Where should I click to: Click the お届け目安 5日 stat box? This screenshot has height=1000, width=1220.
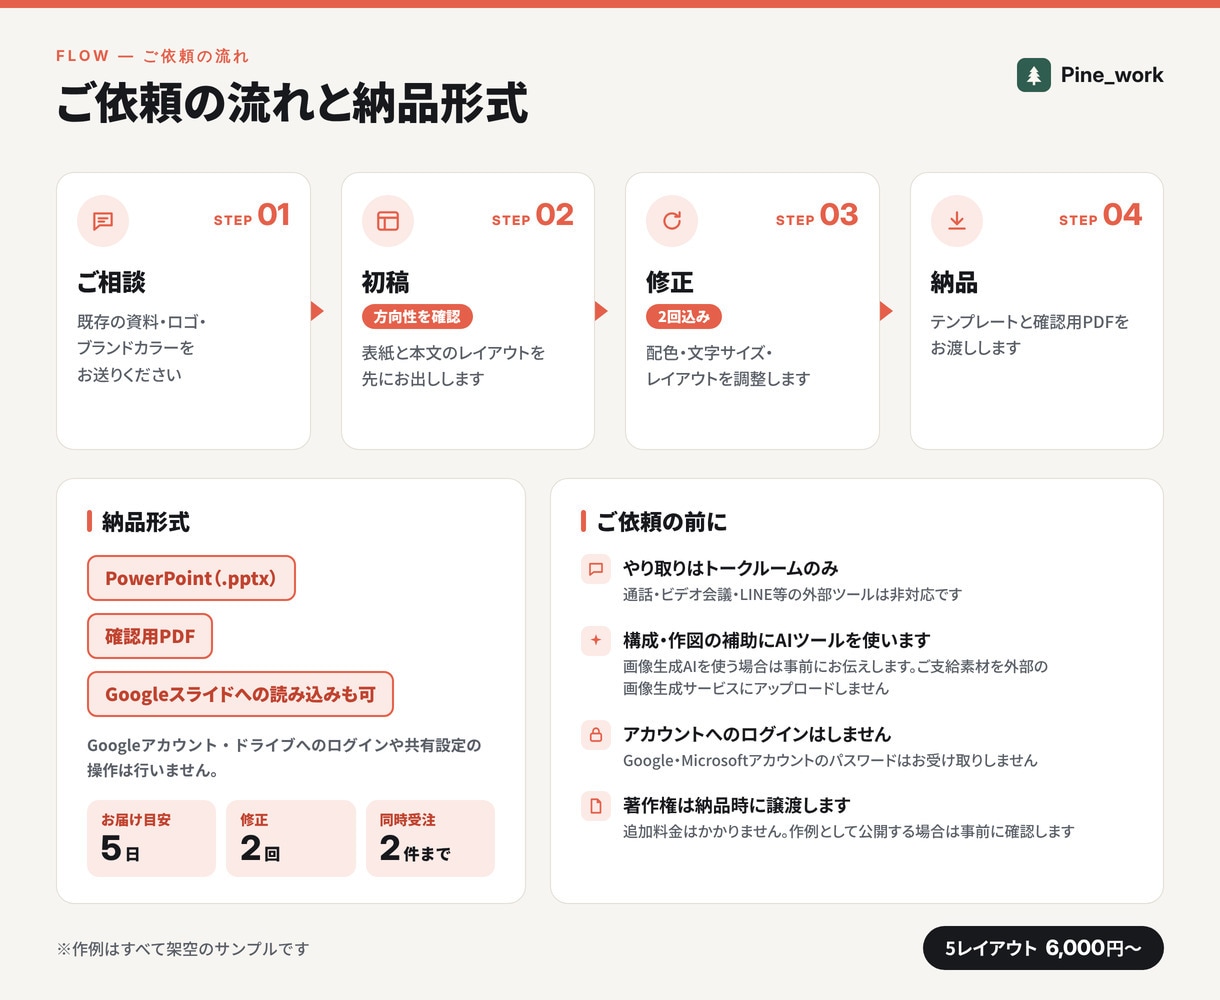(x=151, y=838)
